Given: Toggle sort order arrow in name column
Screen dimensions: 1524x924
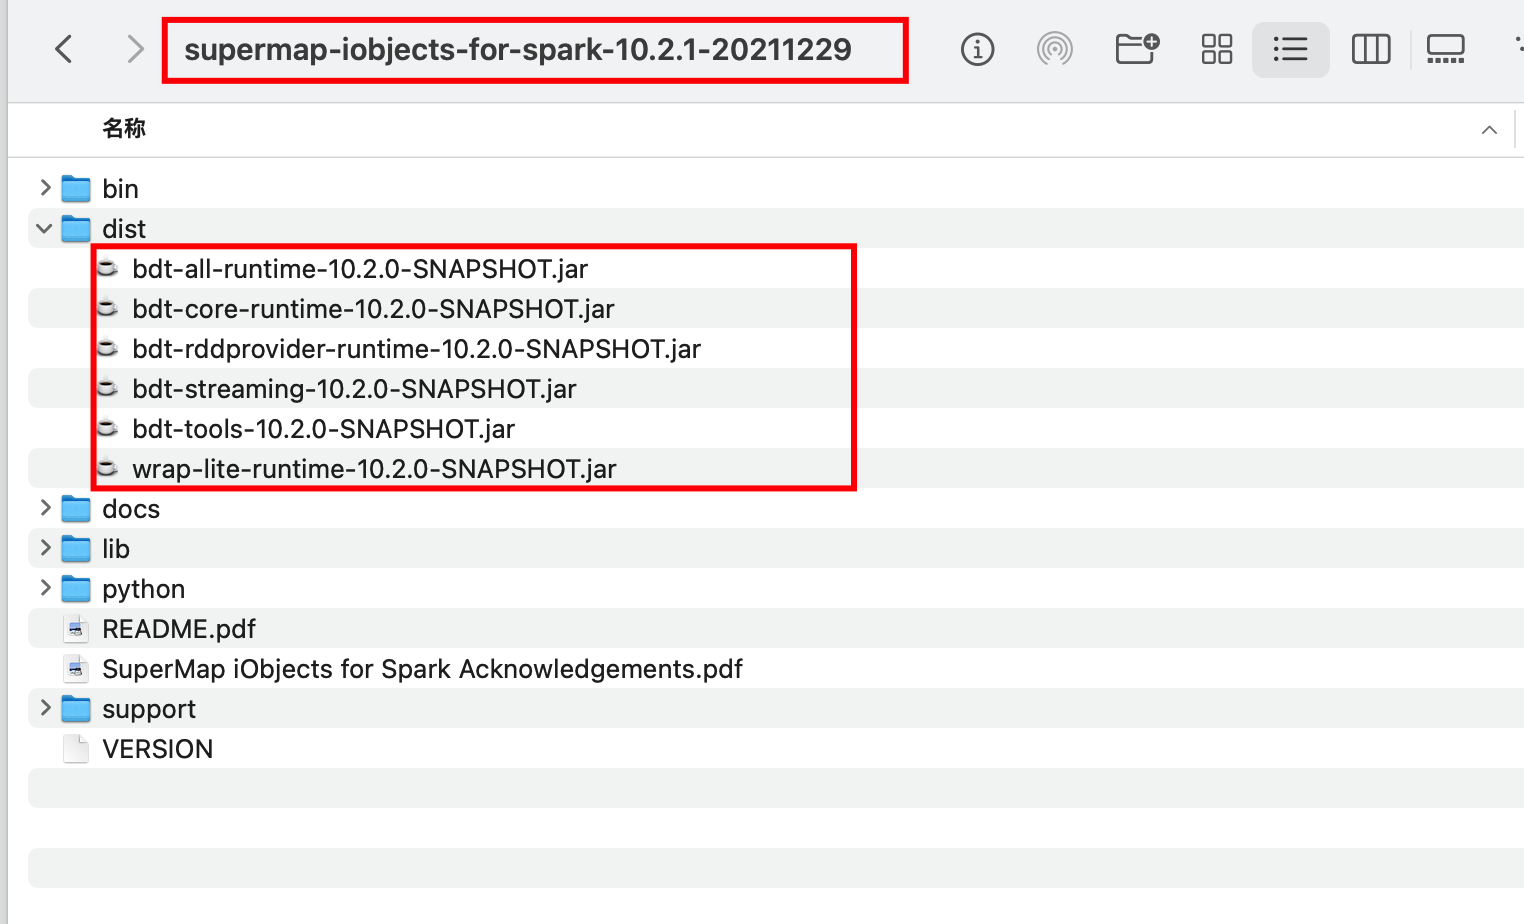Looking at the screenshot, I should coord(1489,130).
